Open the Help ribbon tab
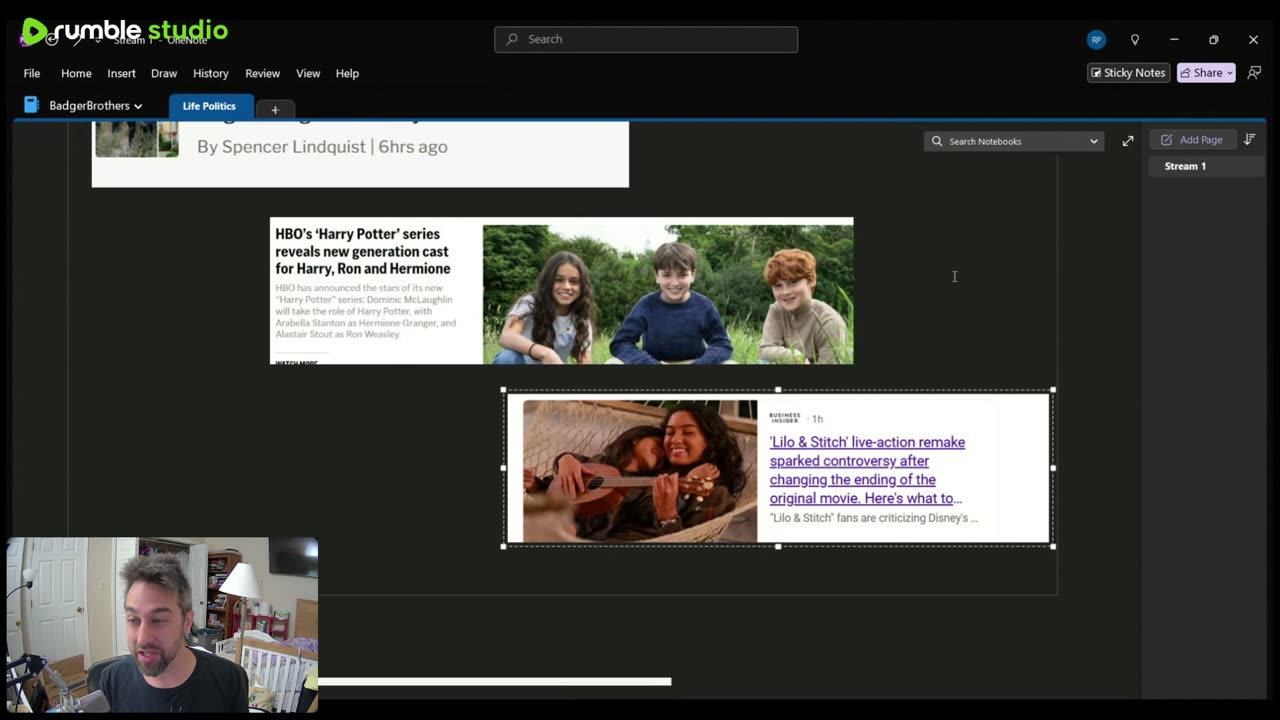1280x720 pixels. 347,73
